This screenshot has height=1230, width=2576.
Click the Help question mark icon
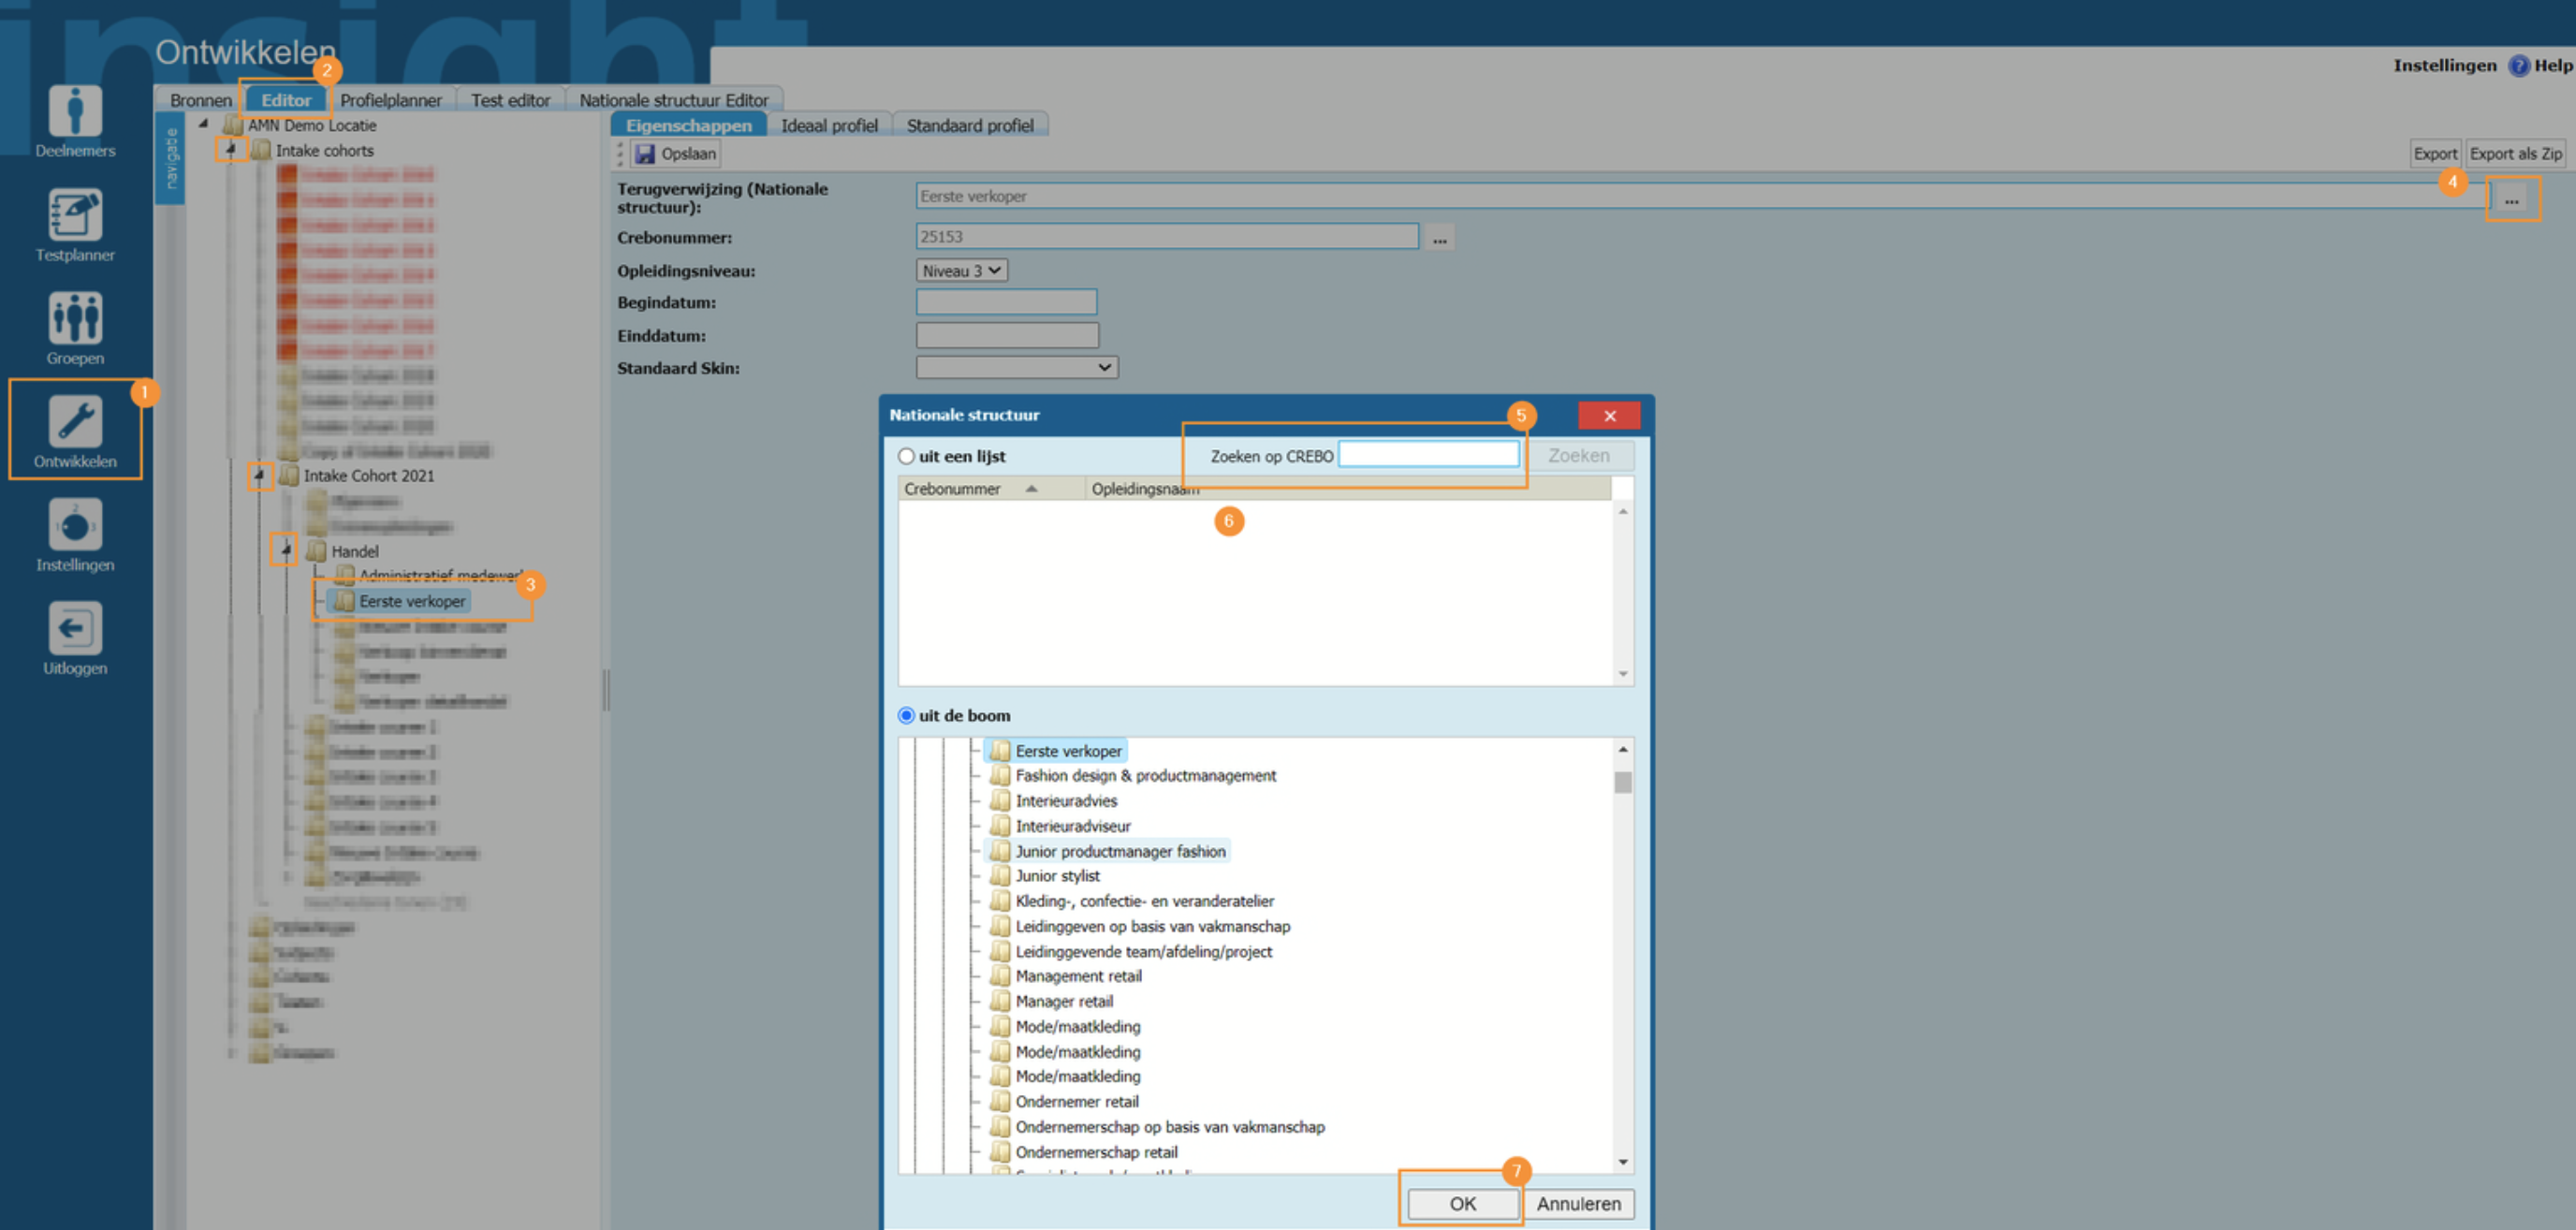(x=2519, y=66)
